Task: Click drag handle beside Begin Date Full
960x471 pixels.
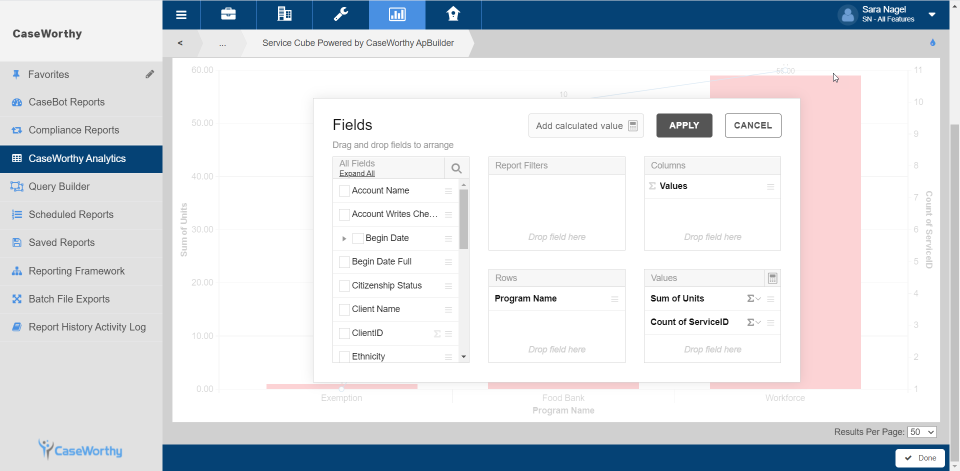Action: [x=448, y=262]
